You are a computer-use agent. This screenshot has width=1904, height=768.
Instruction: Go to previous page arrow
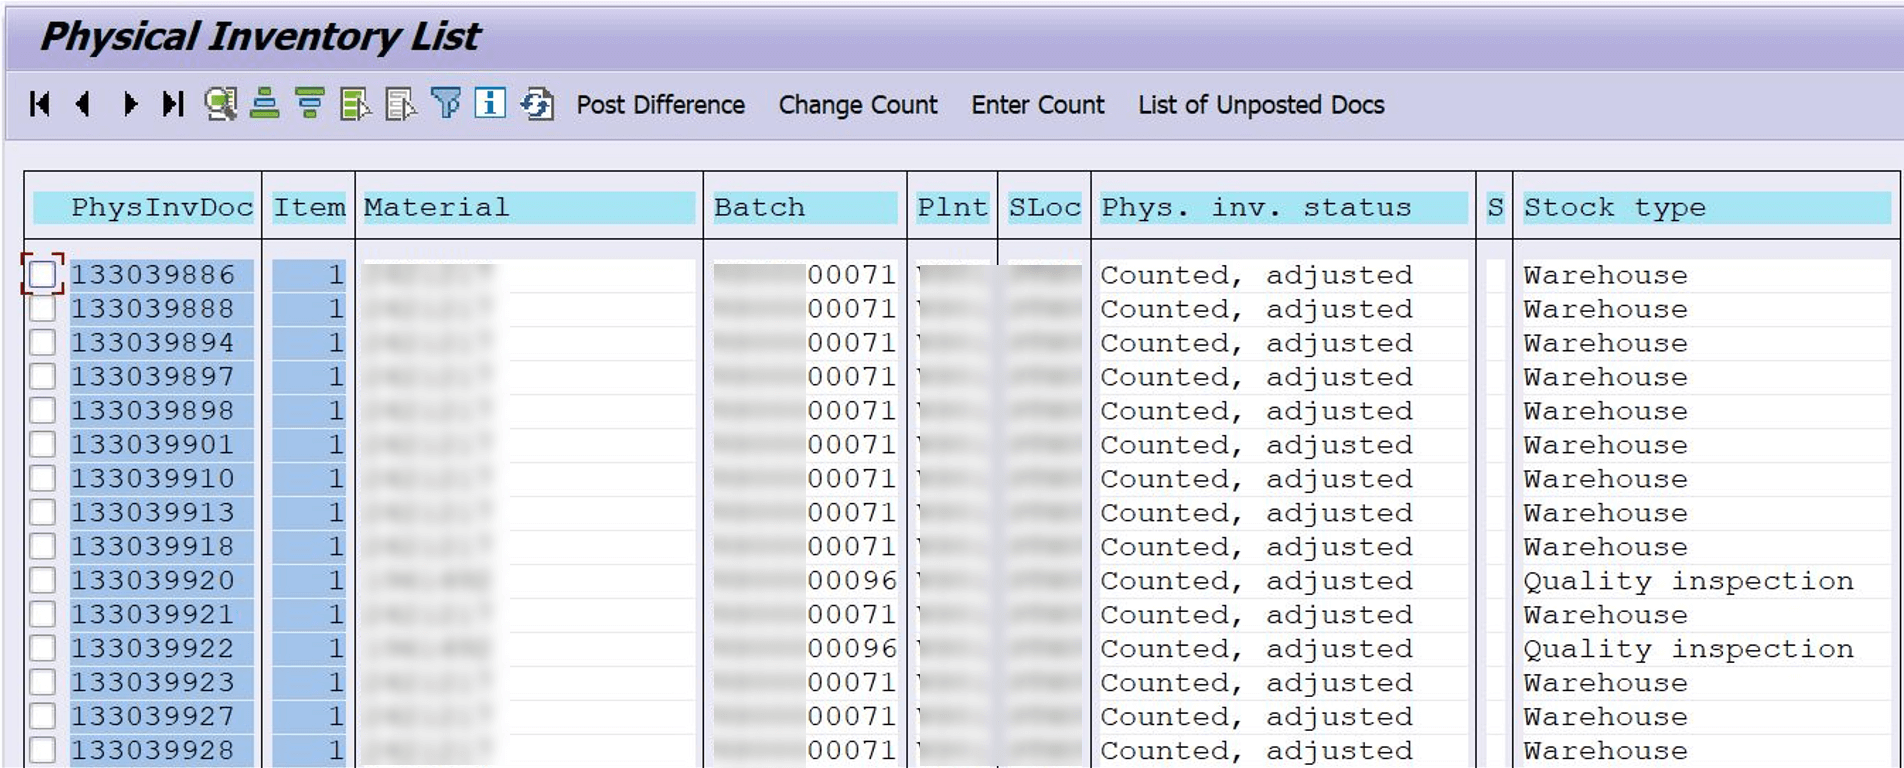(x=84, y=104)
